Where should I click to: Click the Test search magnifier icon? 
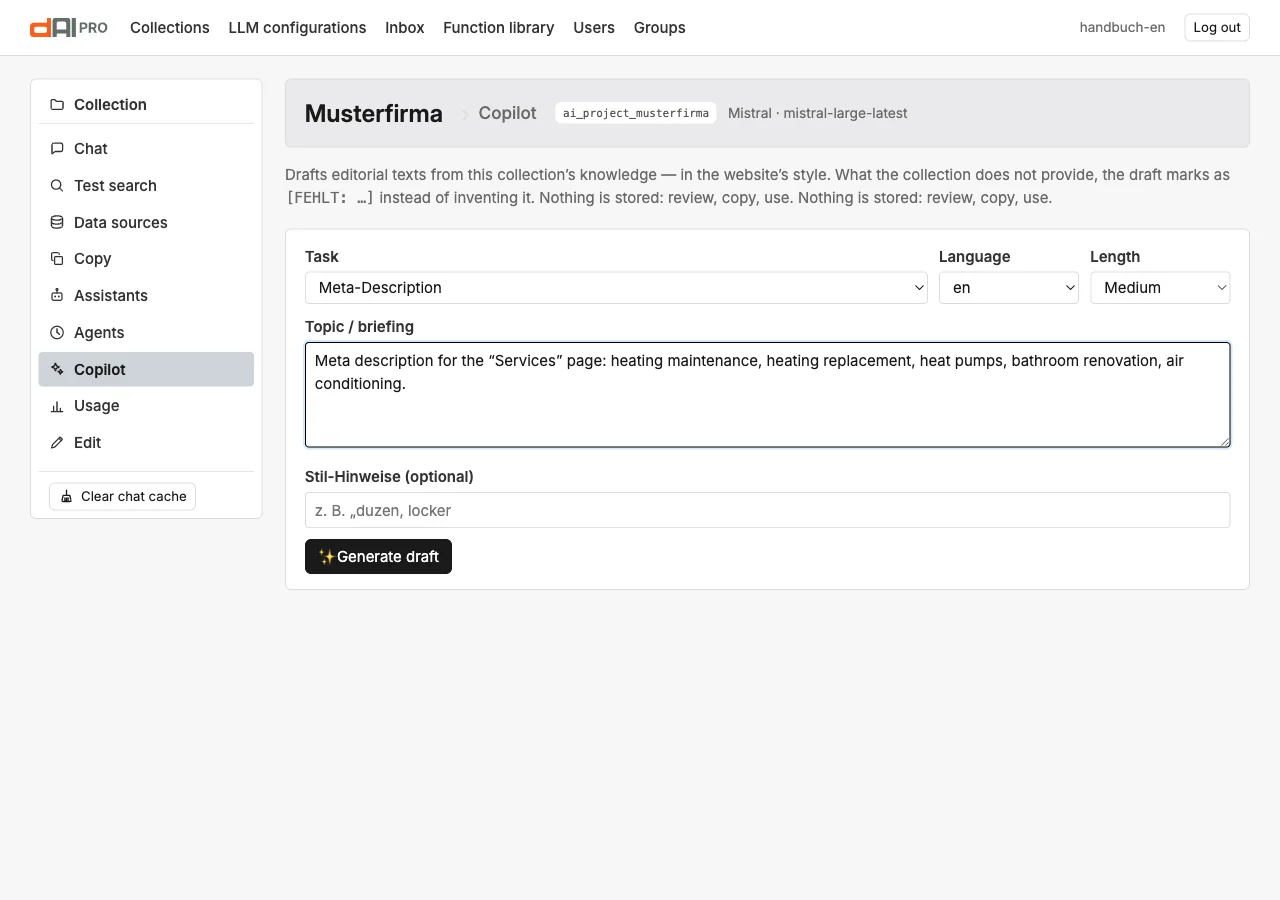[57, 186]
